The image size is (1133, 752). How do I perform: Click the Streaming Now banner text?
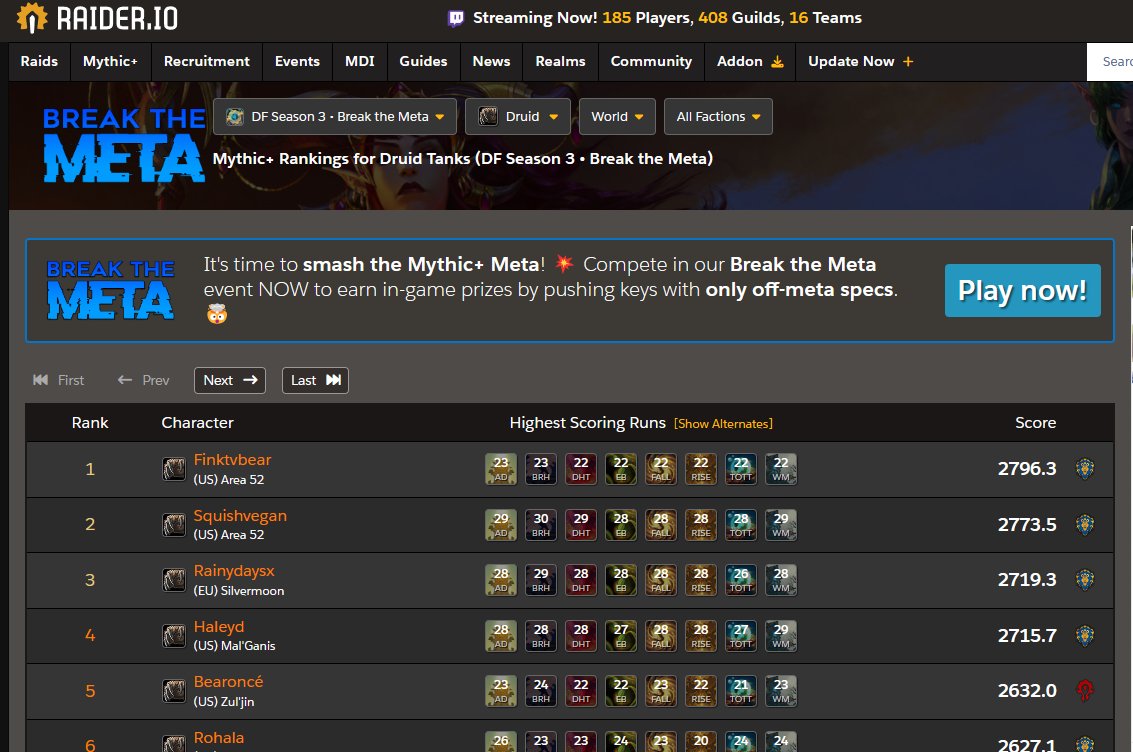click(667, 18)
